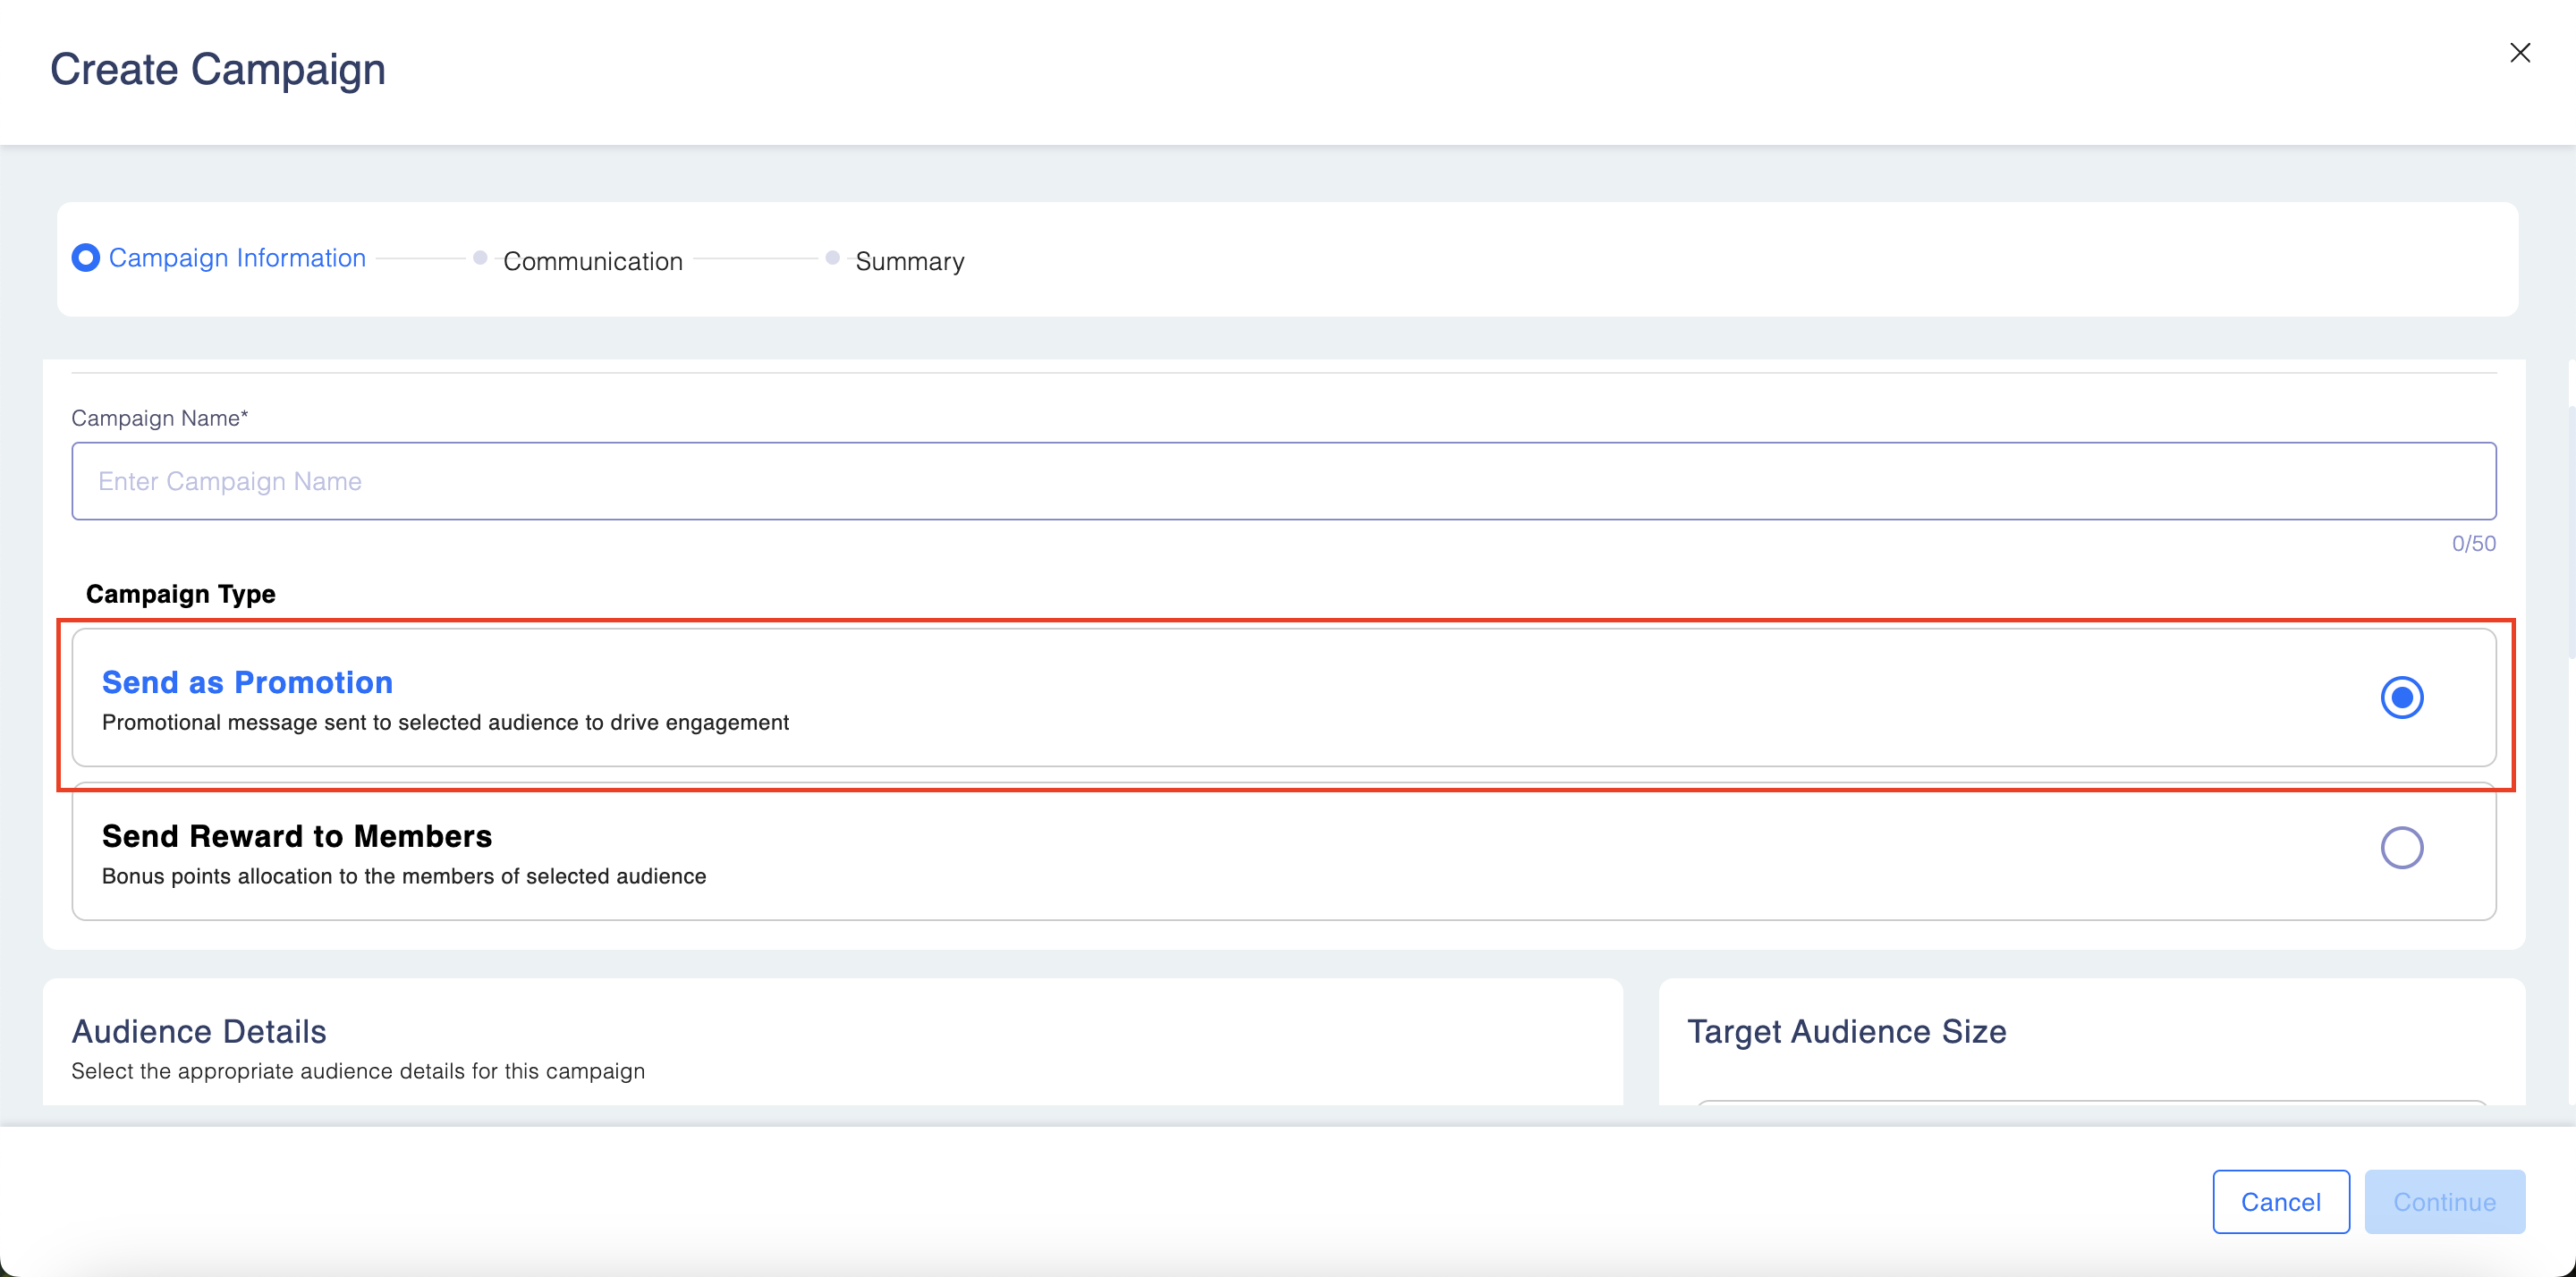The height and width of the screenshot is (1277, 2576).
Task: Click the Summary step dot indicator
Action: (832, 258)
